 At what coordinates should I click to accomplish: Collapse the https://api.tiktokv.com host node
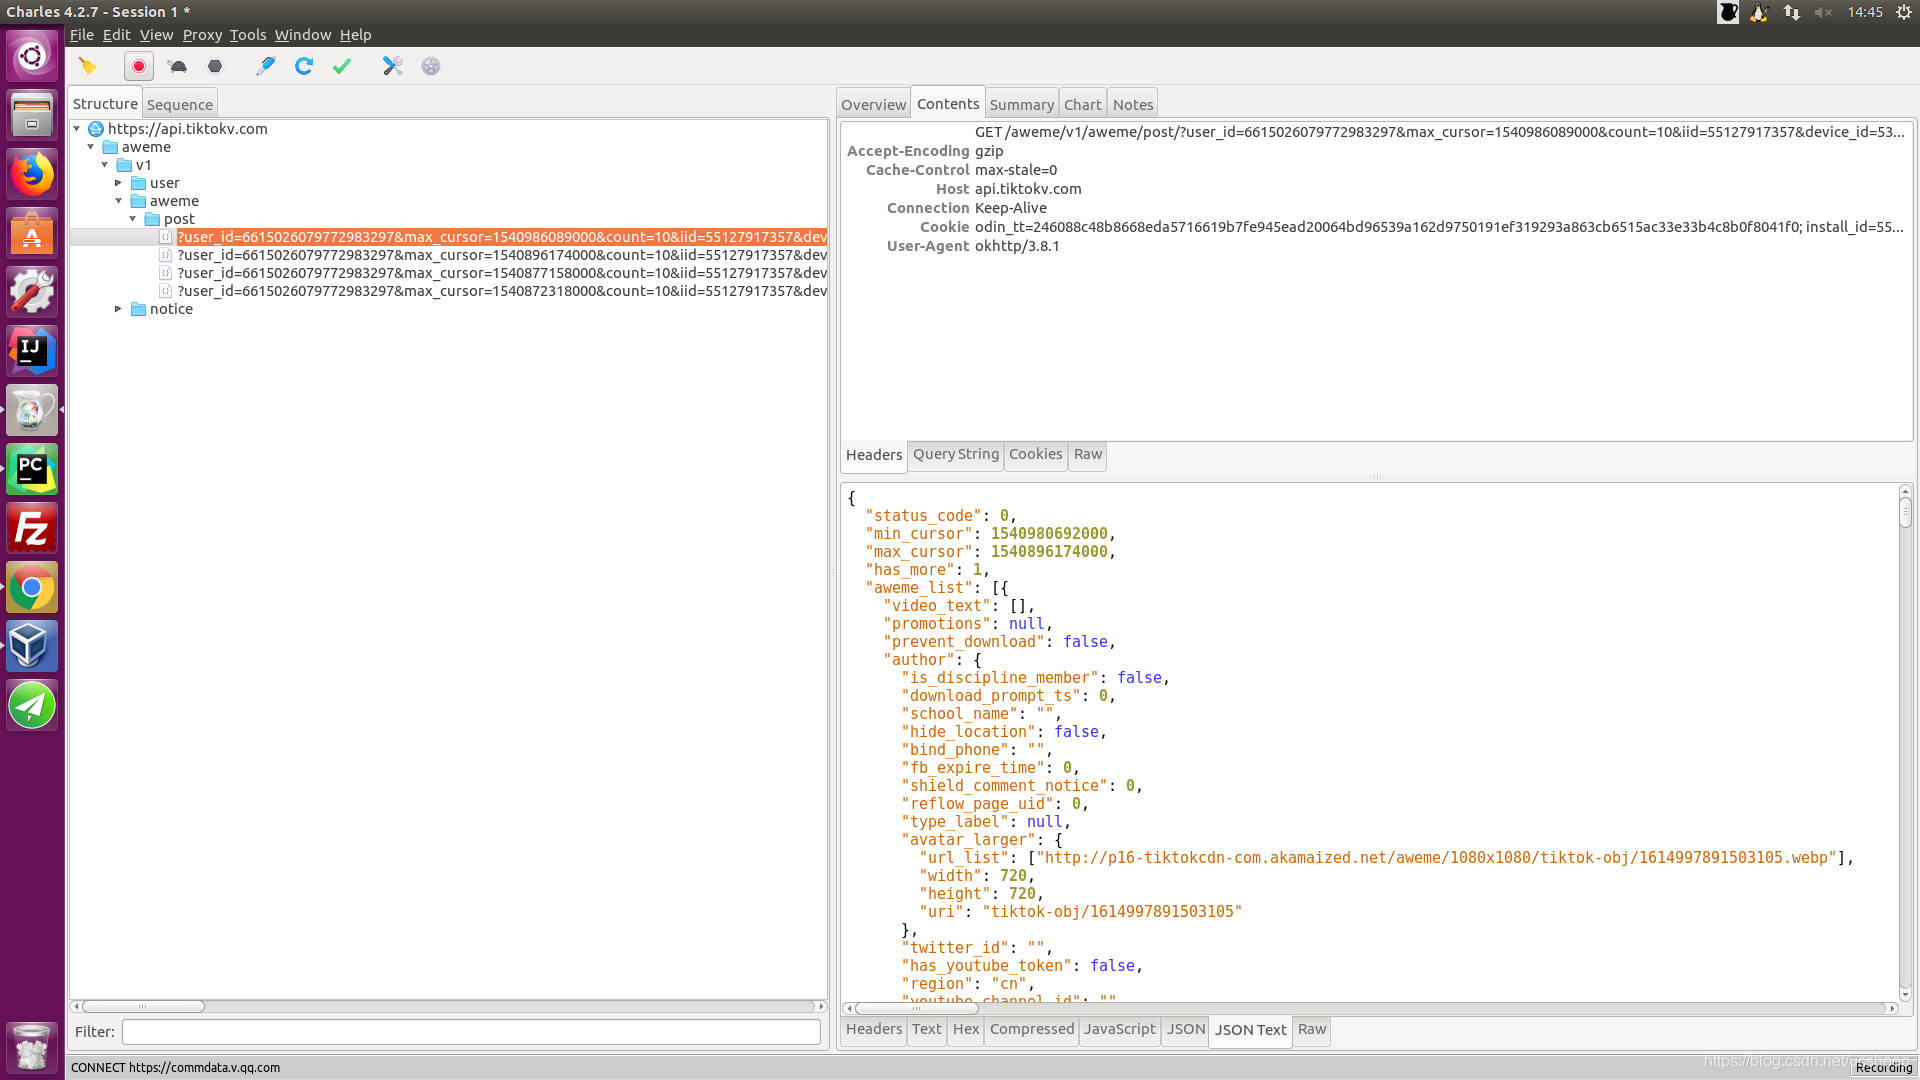coord(77,129)
